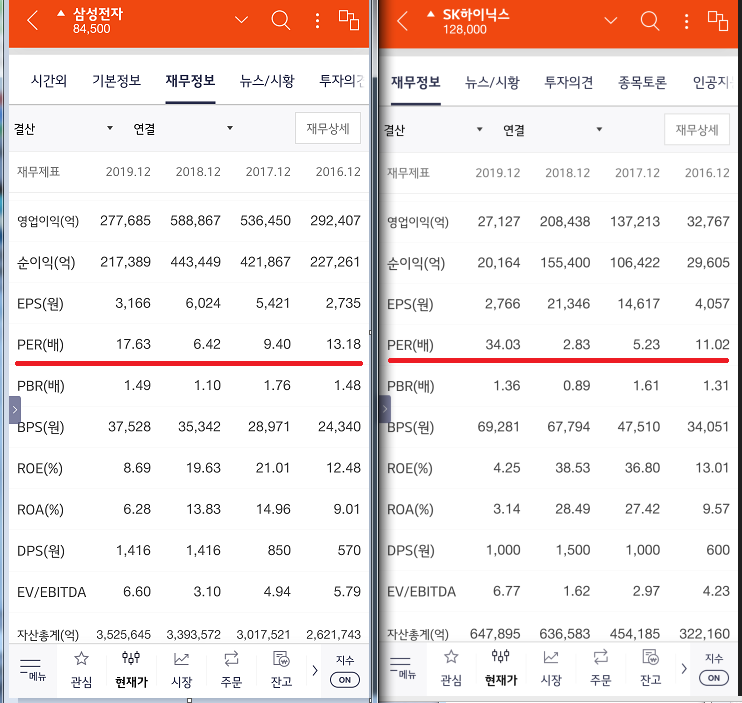Image resolution: width=742 pixels, height=703 pixels.
Task: Click 삼성전자 2019.12 column header
Action: pos(128,172)
